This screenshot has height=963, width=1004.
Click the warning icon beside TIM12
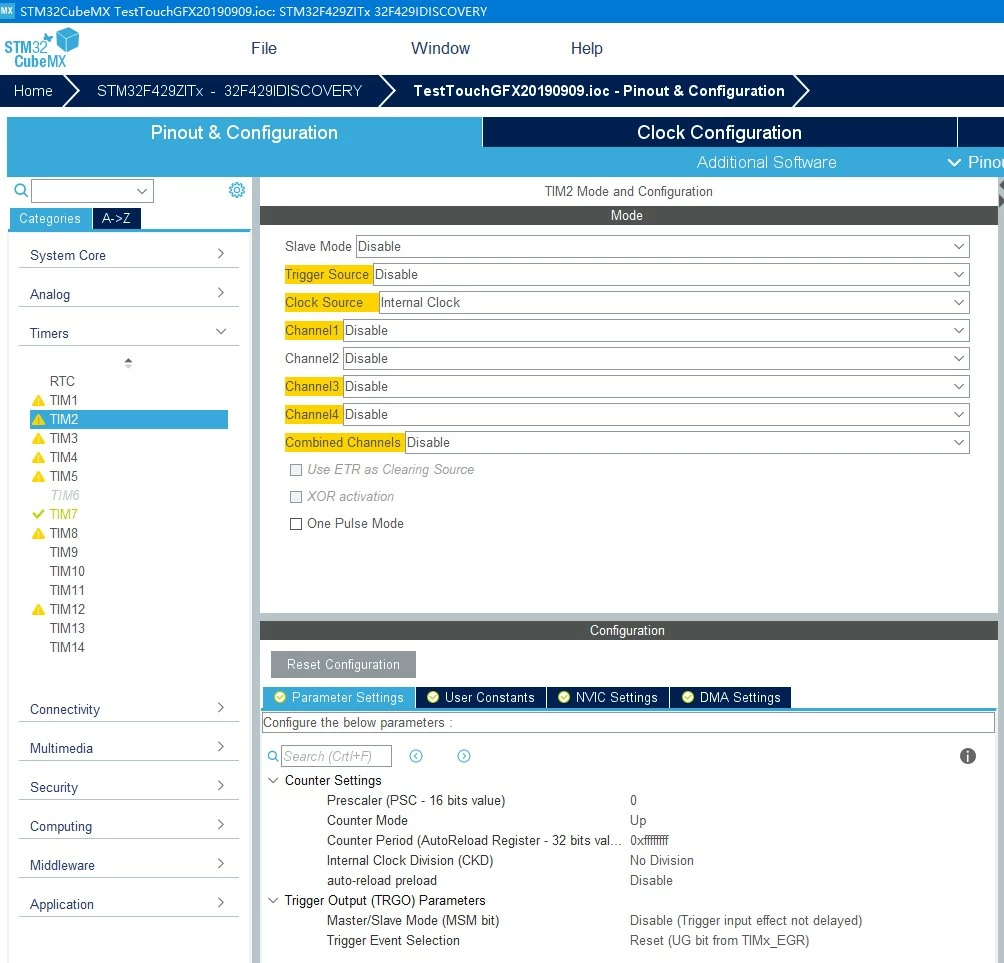point(38,610)
